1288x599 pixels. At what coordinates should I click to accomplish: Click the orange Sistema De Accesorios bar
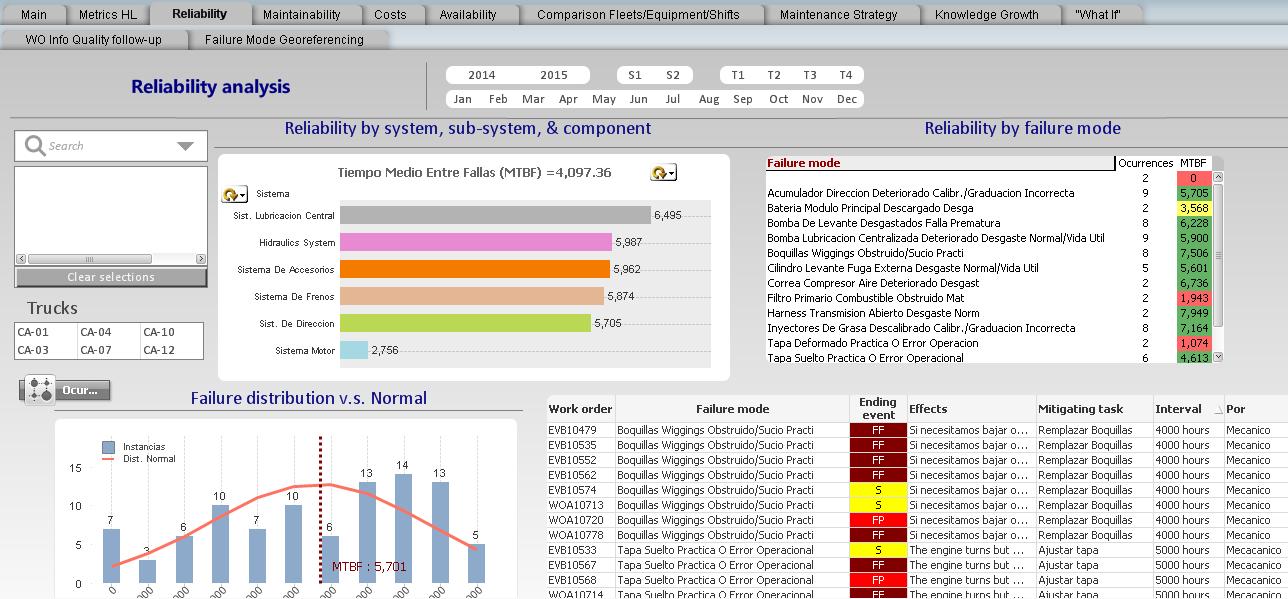click(x=474, y=269)
